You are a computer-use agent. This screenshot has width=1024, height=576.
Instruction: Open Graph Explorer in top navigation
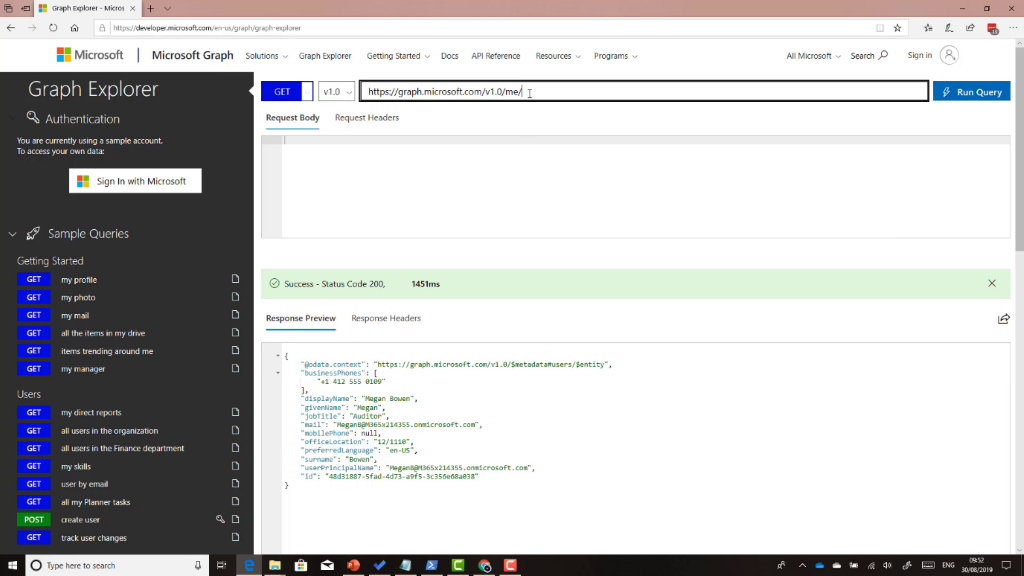[325, 56]
